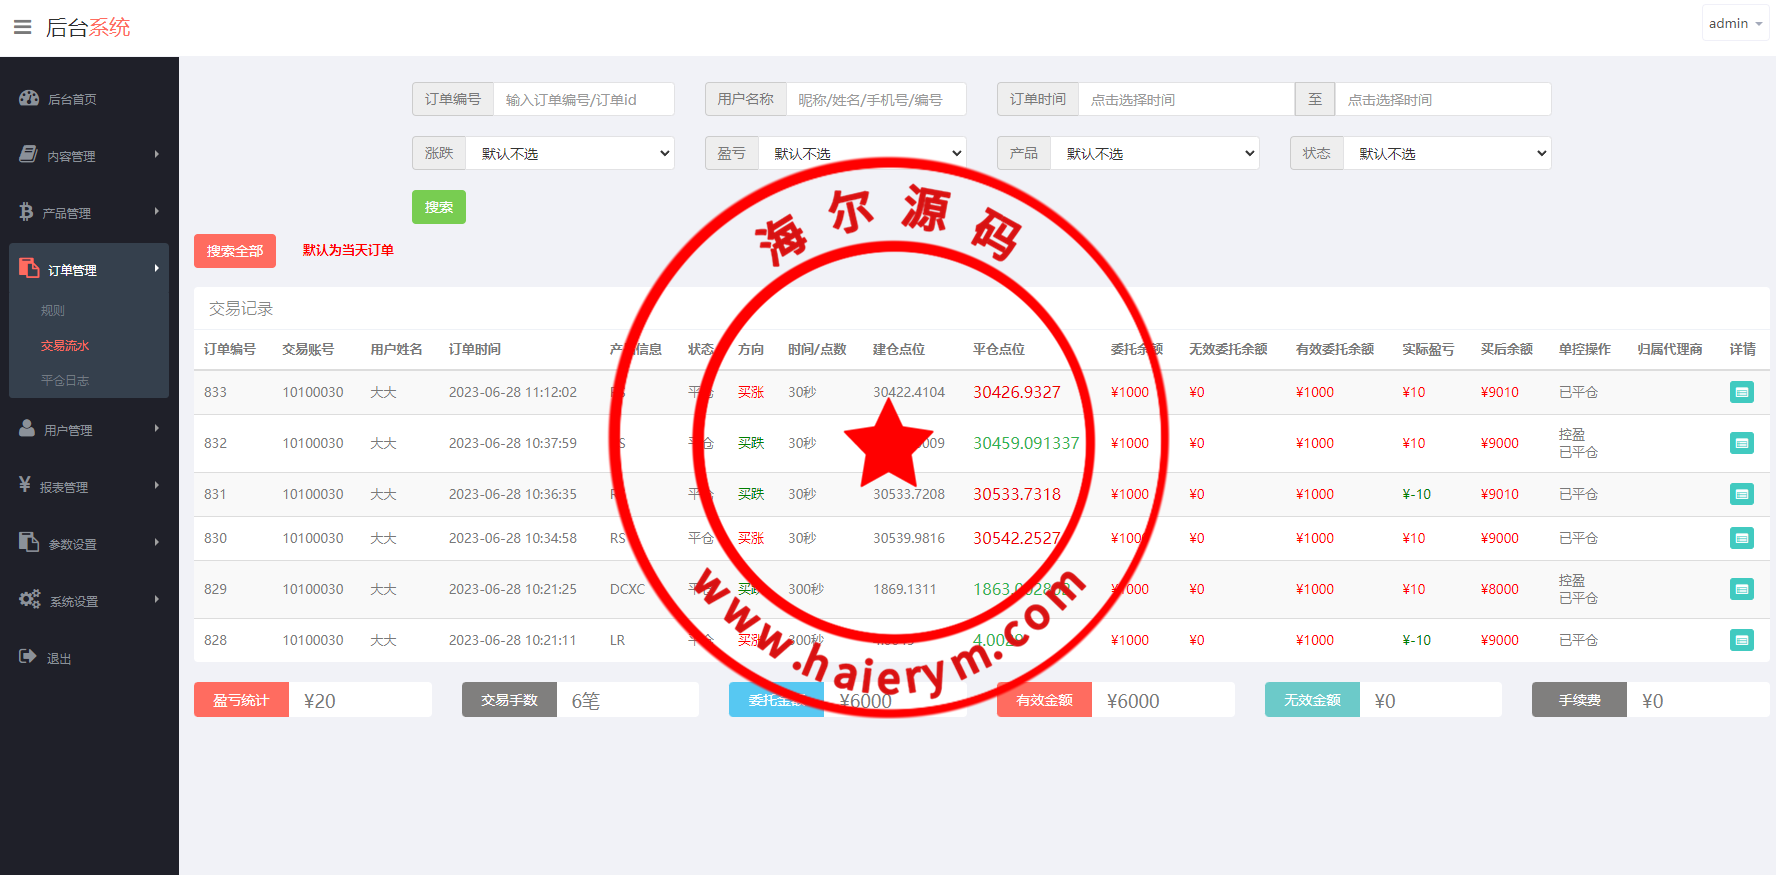Click details icon for order 830

tap(1741, 538)
